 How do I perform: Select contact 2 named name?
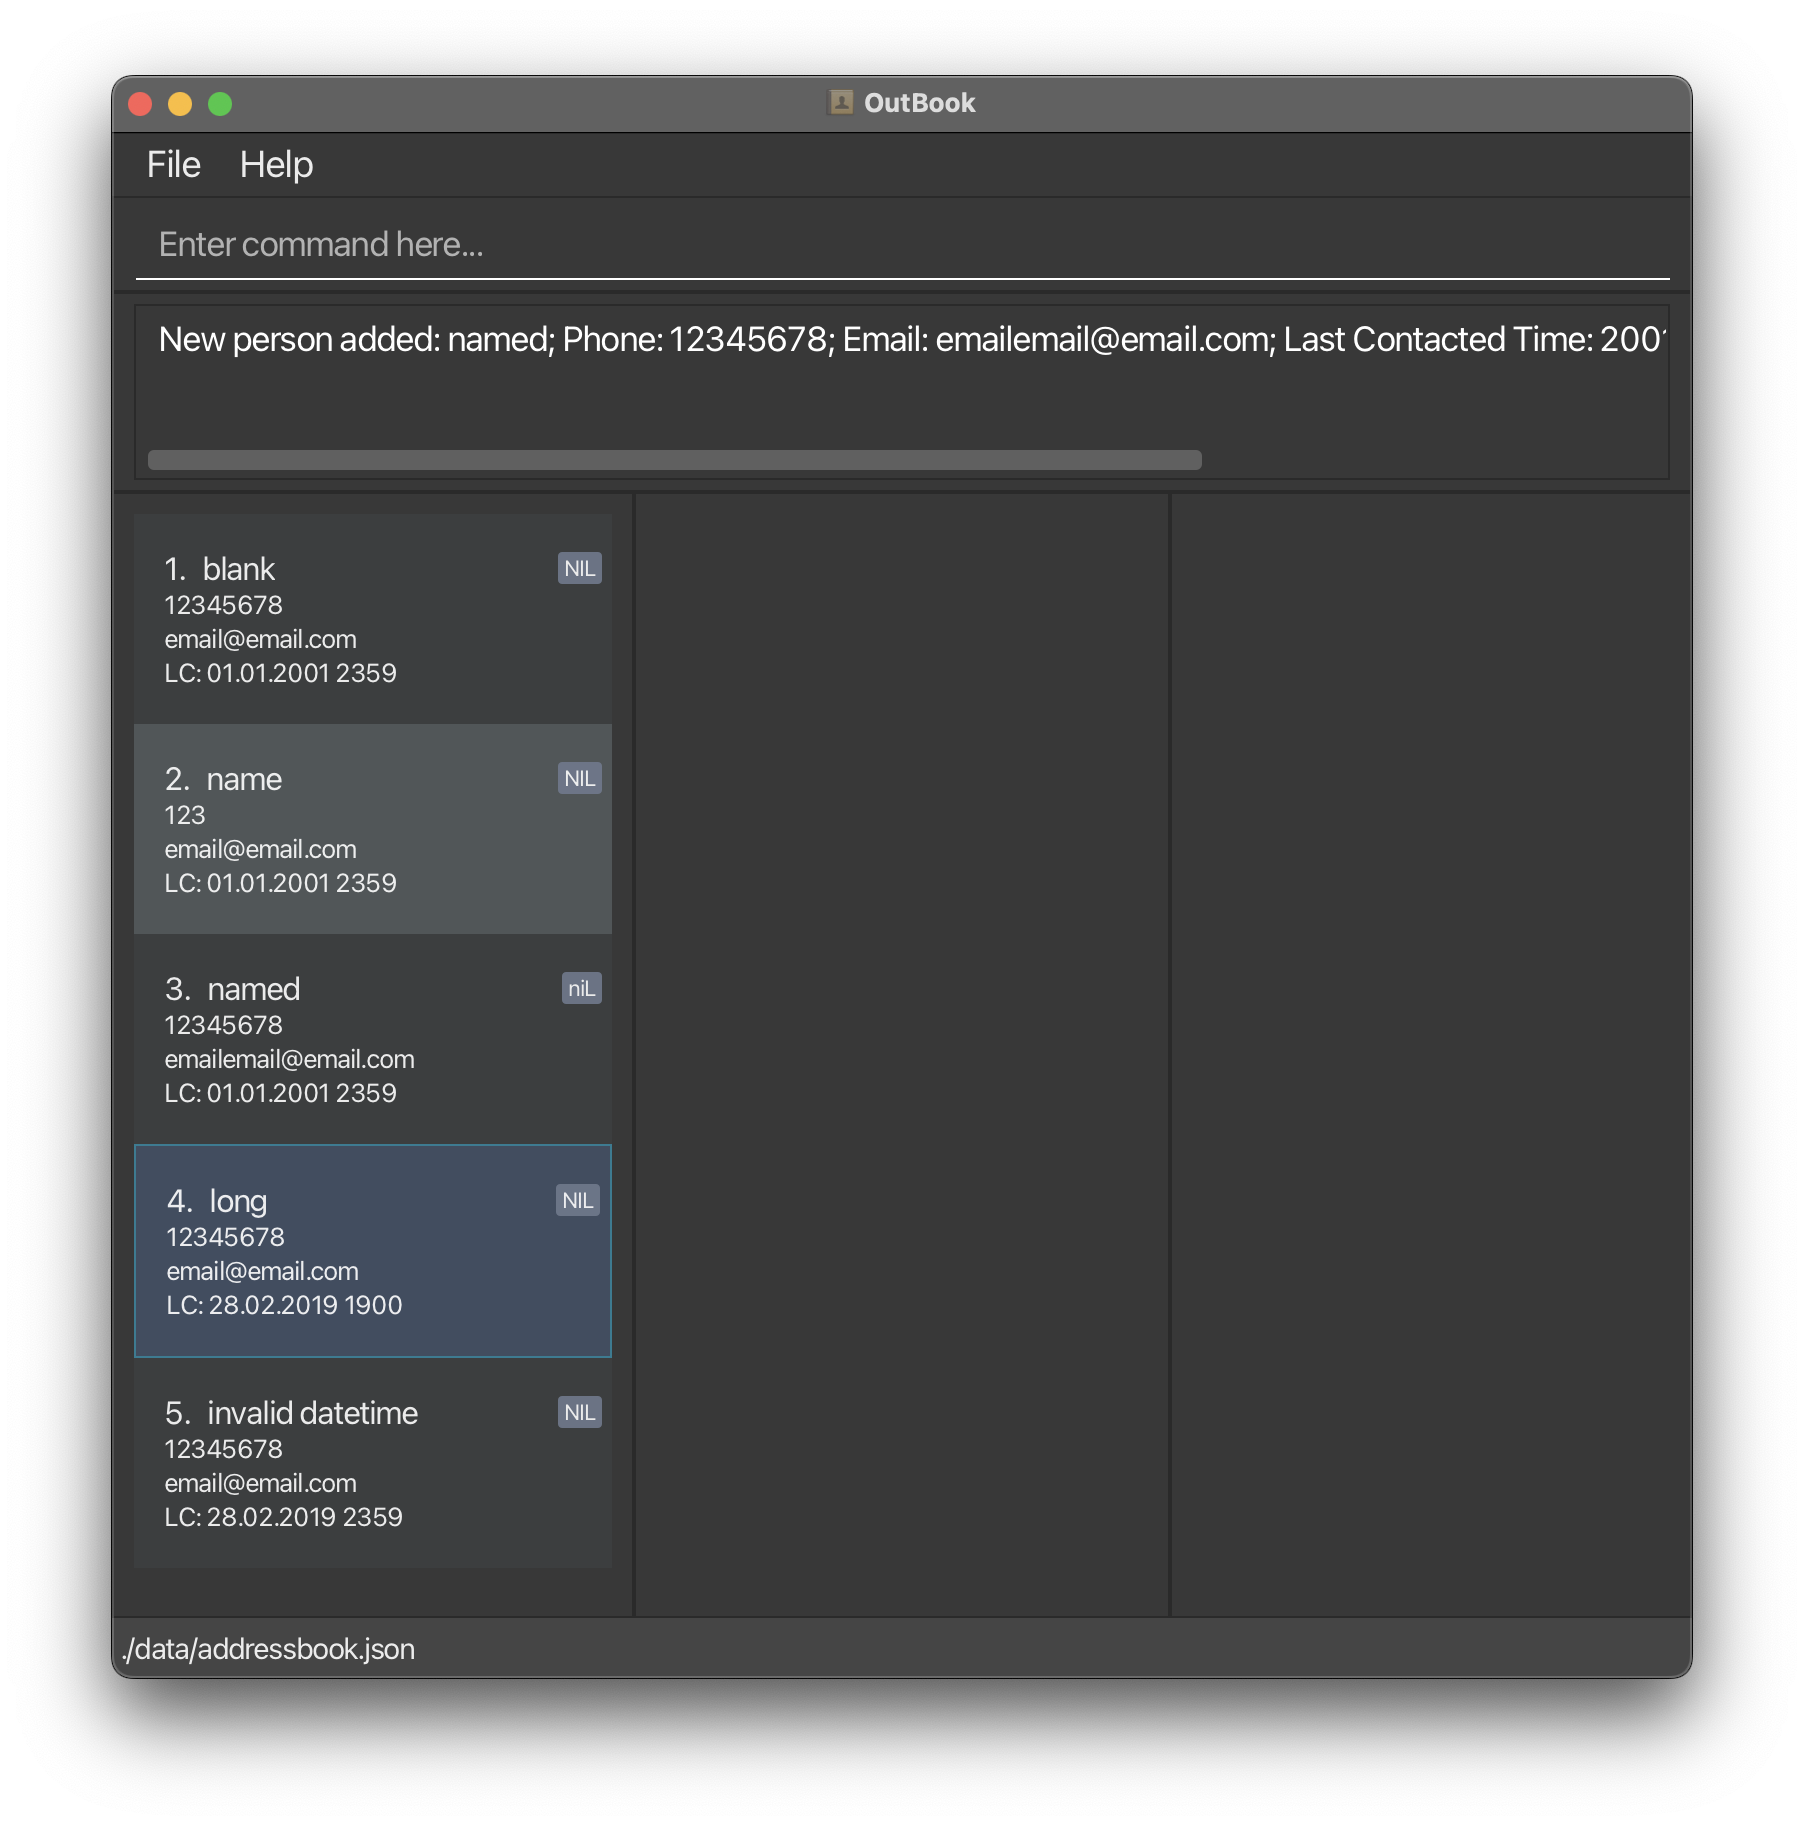click(373, 829)
